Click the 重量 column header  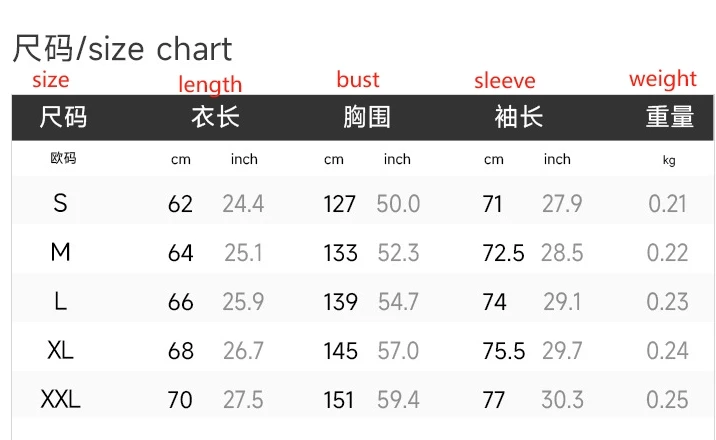[669, 118]
